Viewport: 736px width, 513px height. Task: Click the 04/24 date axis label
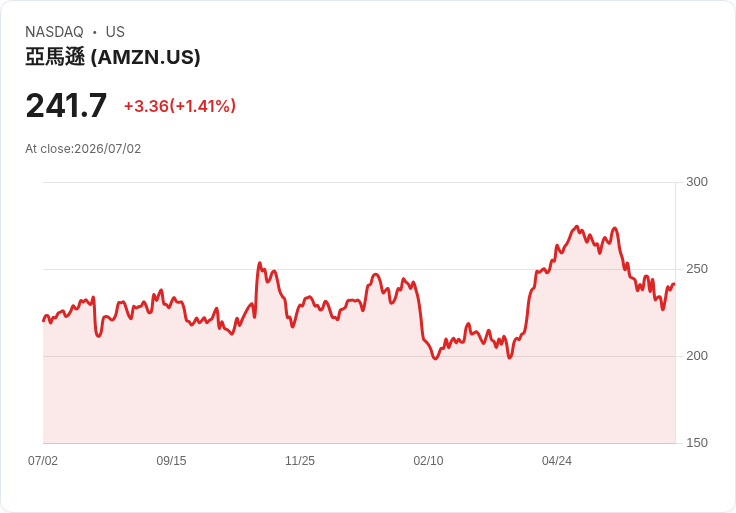pyautogui.click(x=557, y=460)
